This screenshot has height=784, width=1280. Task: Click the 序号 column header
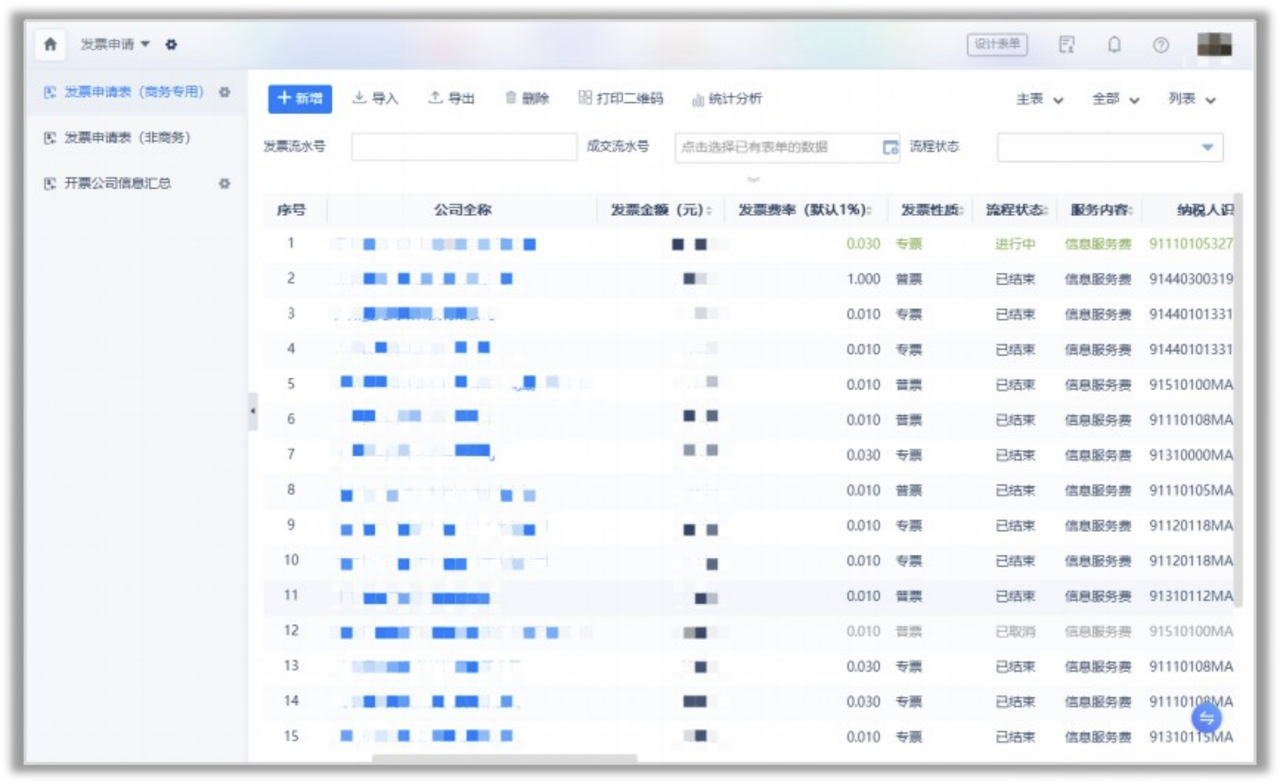(x=291, y=211)
